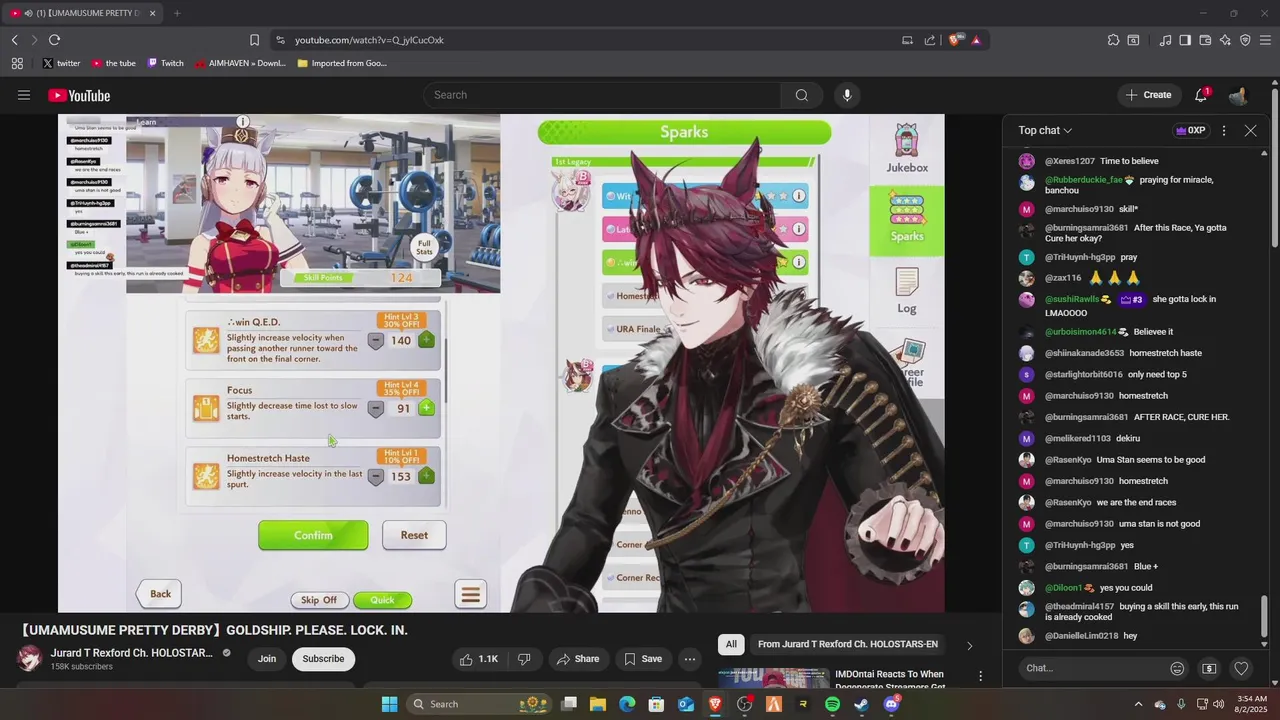The height and width of the screenshot is (720, 1280).
Task: Open browser extensions puzzle icon
Action: [1113, 40]
